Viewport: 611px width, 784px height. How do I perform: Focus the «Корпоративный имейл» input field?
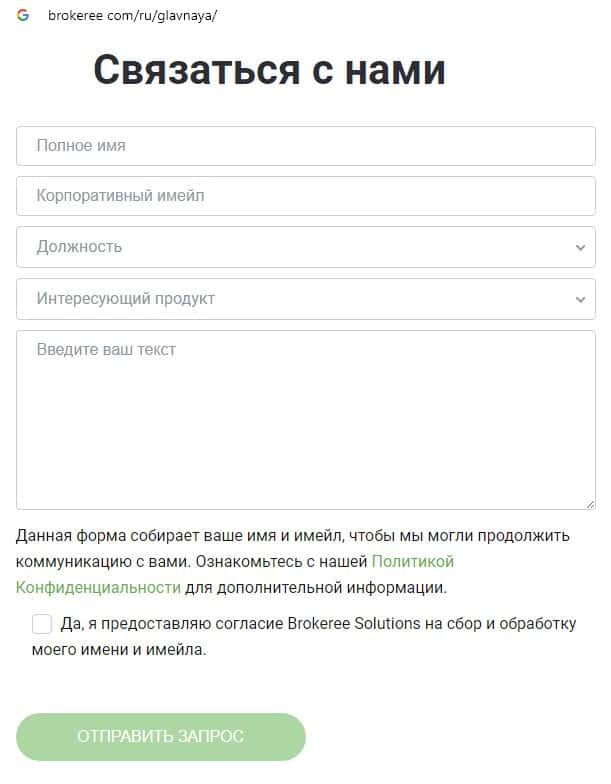point(305,196)
